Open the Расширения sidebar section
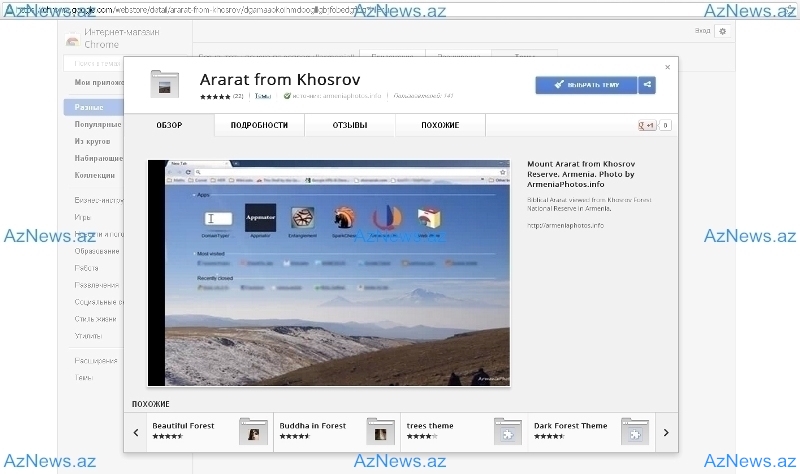This screenshot has width=800, height=474. point(95,361)
